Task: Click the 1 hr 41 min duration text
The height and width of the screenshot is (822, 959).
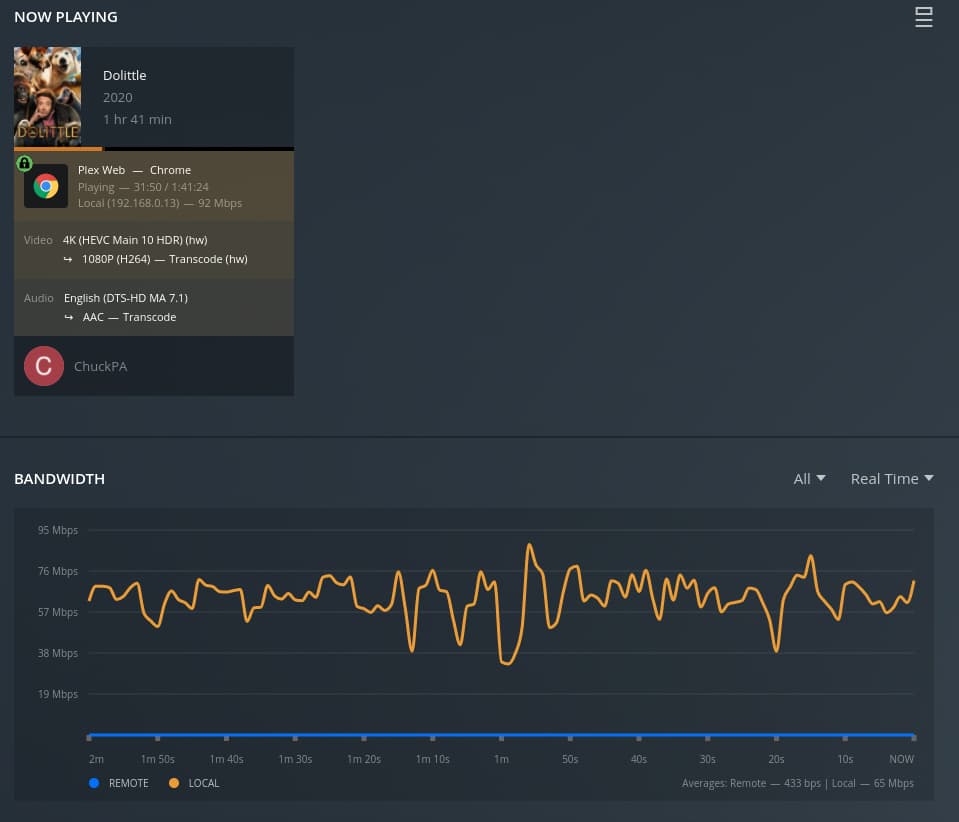Action: 137,119
